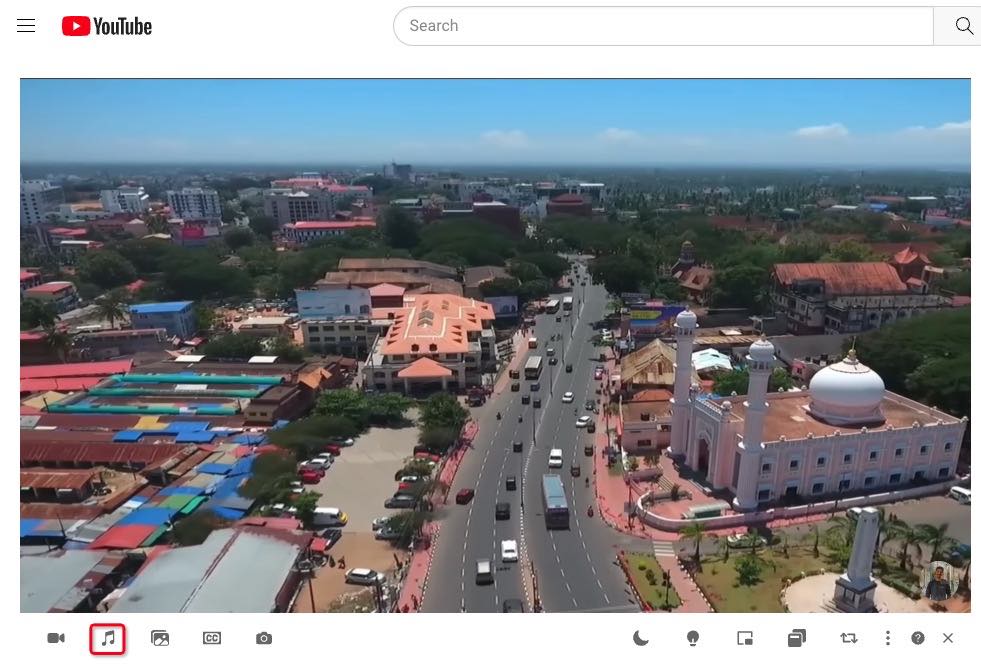Open help via the question mark button
The height and width of the screenshot is (666, 981).
tap(917, 637)
